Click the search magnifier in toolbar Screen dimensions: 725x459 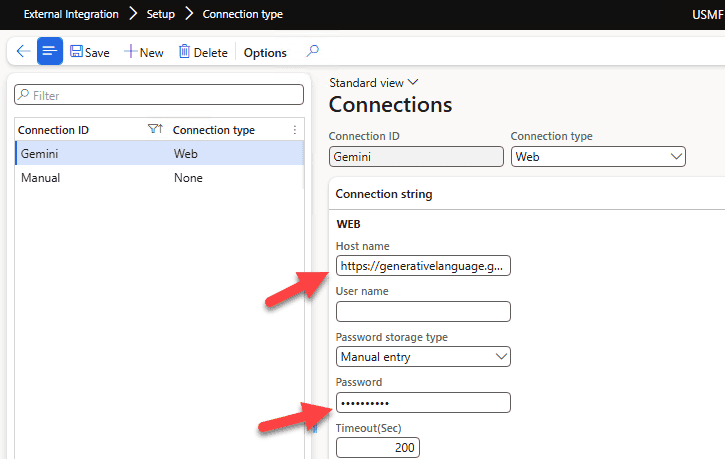tap(313, 52)
